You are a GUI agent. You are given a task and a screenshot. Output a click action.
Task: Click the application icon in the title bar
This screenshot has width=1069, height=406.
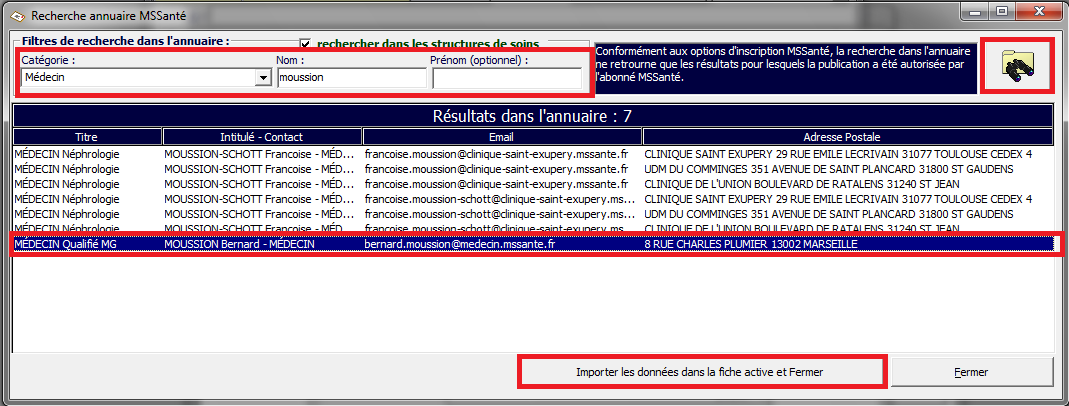(x=18, y=14)
